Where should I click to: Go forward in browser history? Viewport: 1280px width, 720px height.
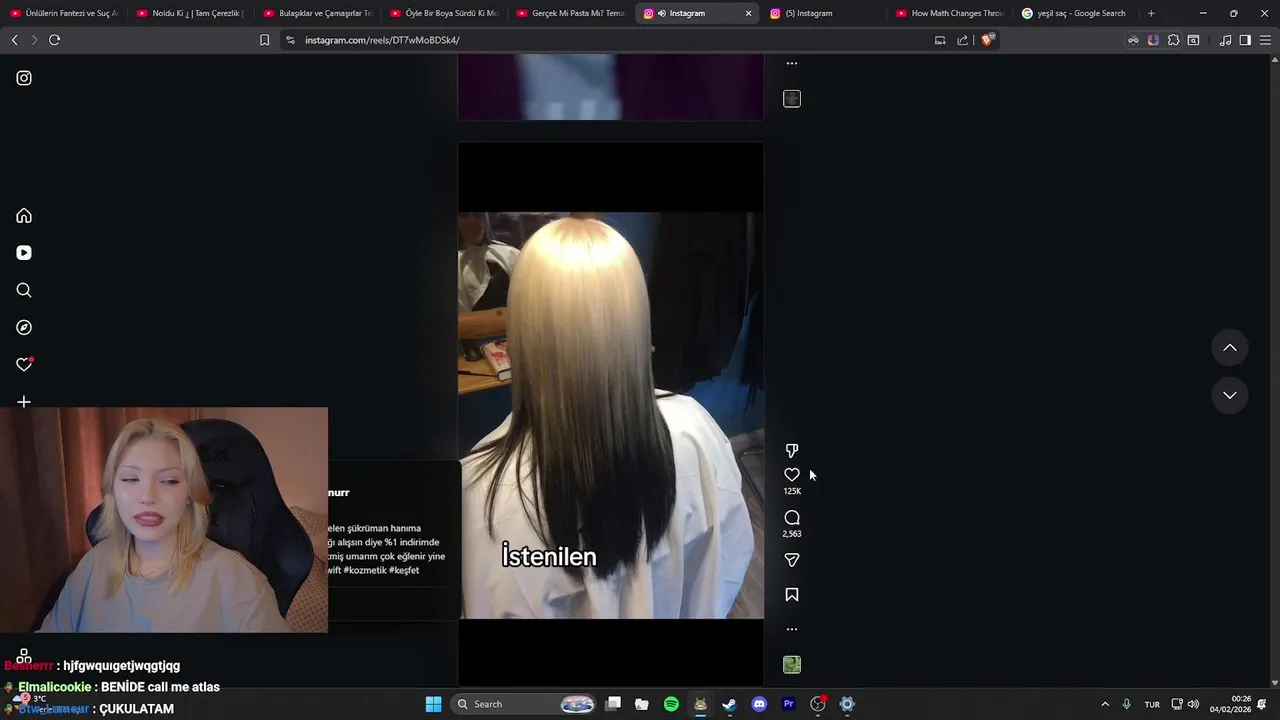tap(34, 40)
